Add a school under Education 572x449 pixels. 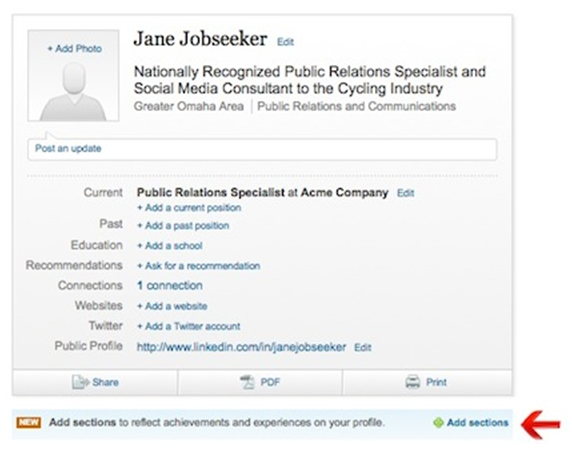coord(170,245)
